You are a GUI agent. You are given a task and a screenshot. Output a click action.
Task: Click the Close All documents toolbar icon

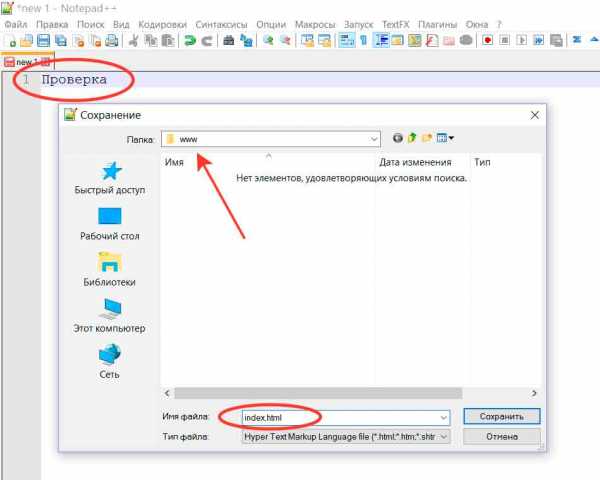95,41
